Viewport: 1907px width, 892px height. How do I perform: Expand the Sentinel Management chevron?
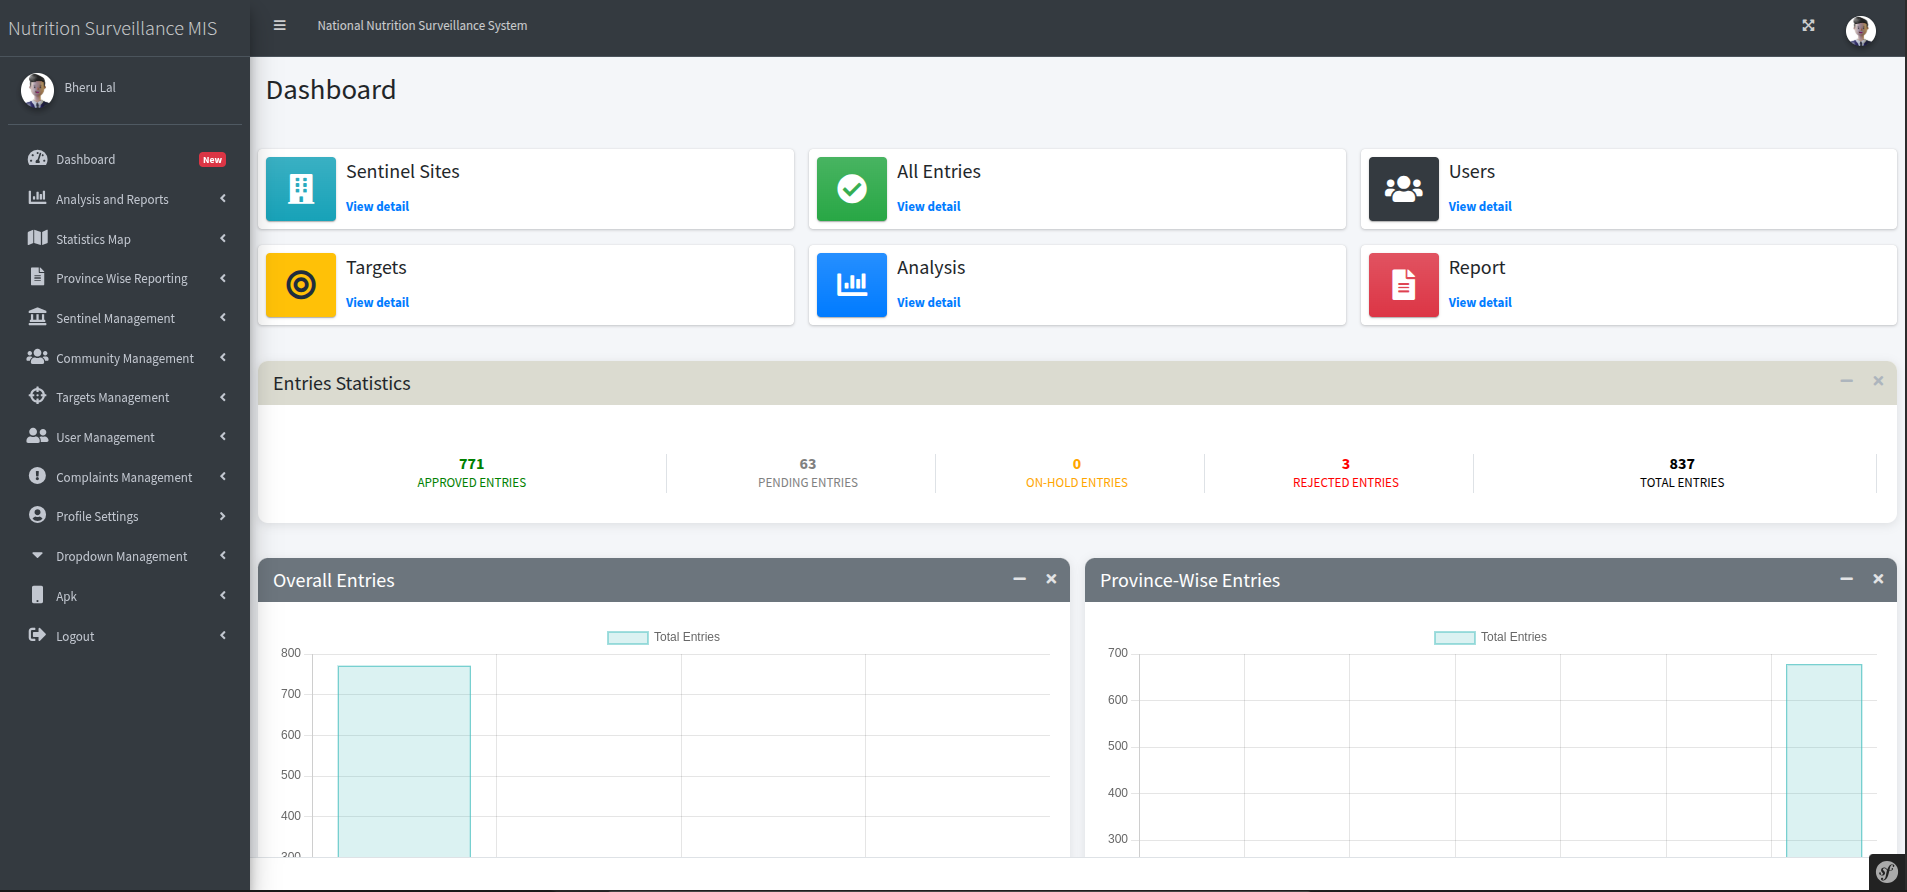tap(223, 318)
